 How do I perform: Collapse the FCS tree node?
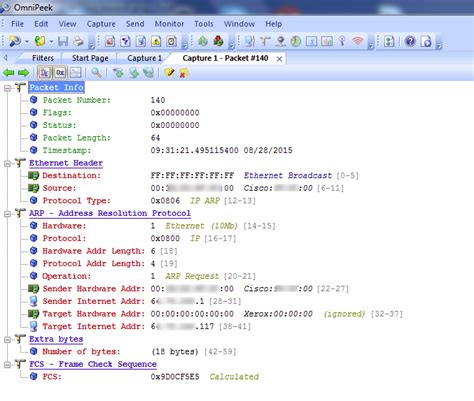tap(7, 365)
